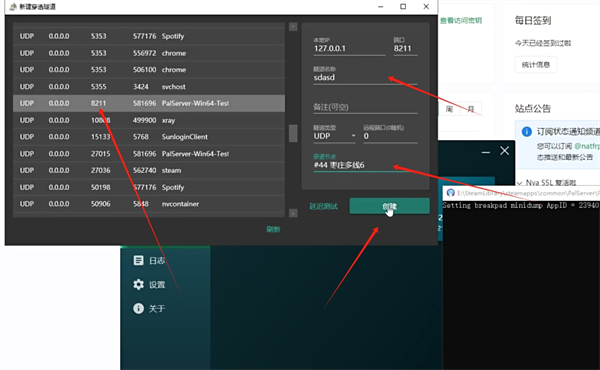
Task: Select the nvcontainer row on port 50906
Action: [149, 204]
